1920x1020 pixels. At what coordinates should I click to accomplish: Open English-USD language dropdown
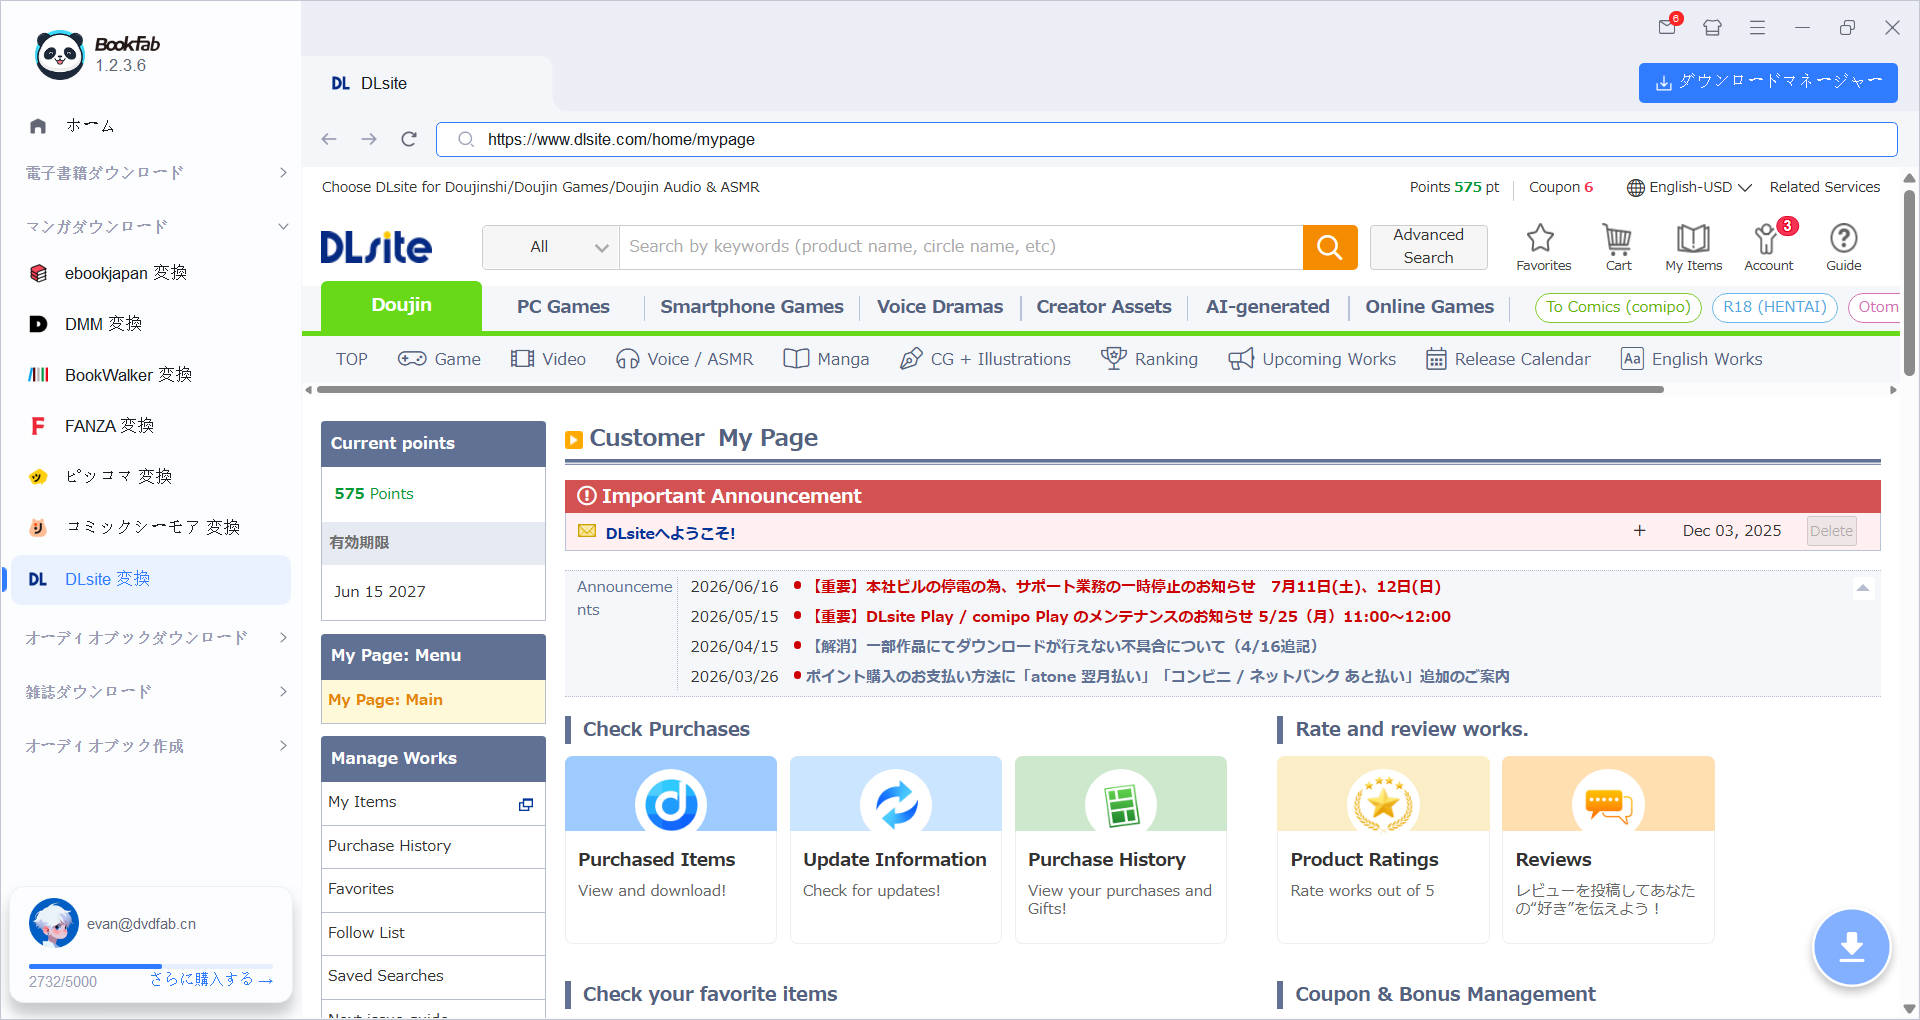[1689, 187]
